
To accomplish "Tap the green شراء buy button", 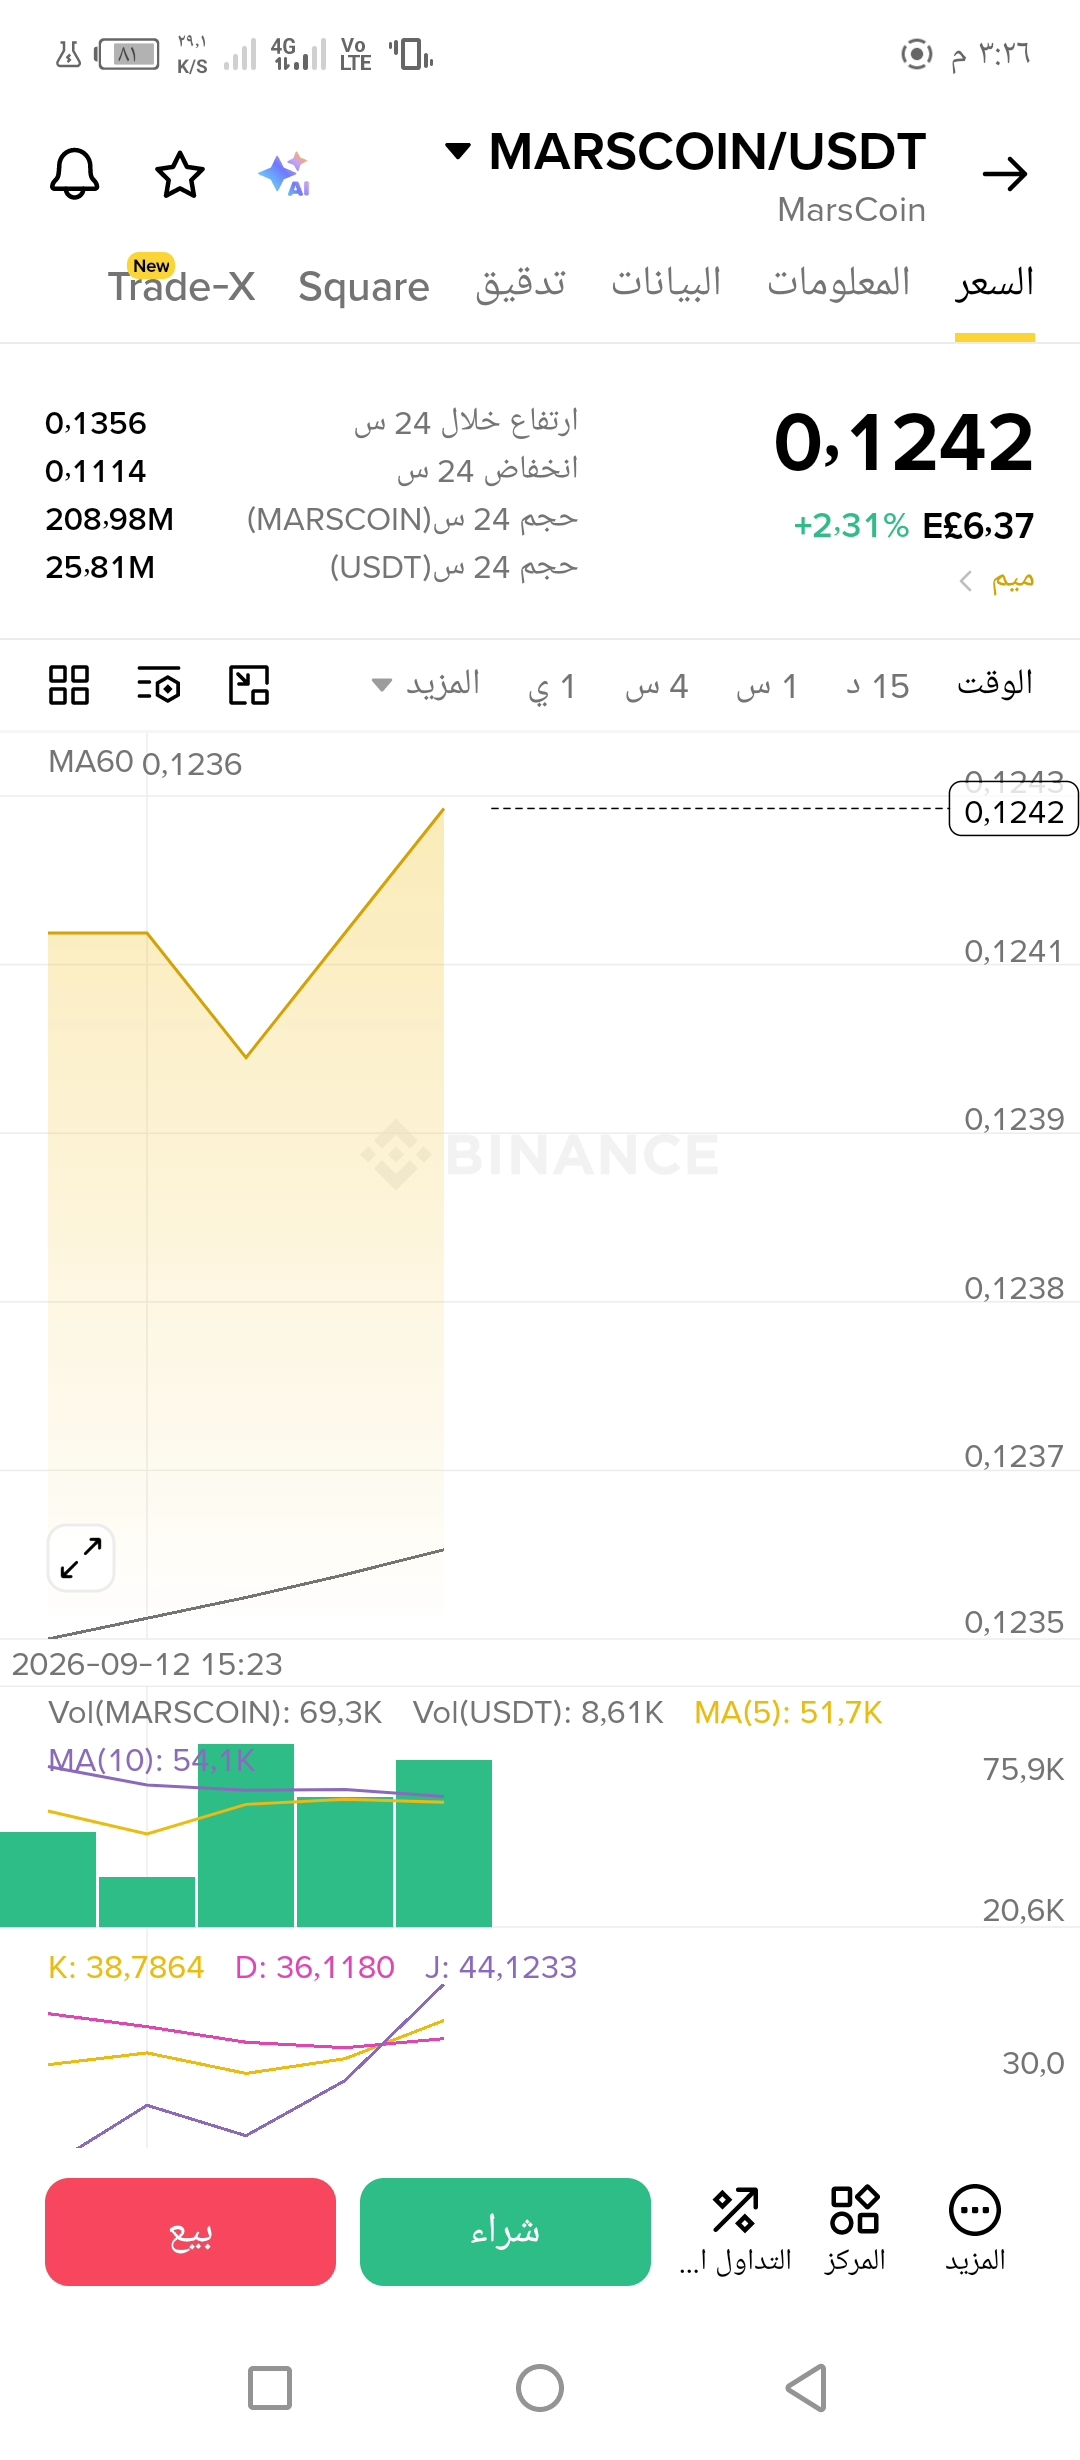I will pyautogui.click(x=505, y=2232).
